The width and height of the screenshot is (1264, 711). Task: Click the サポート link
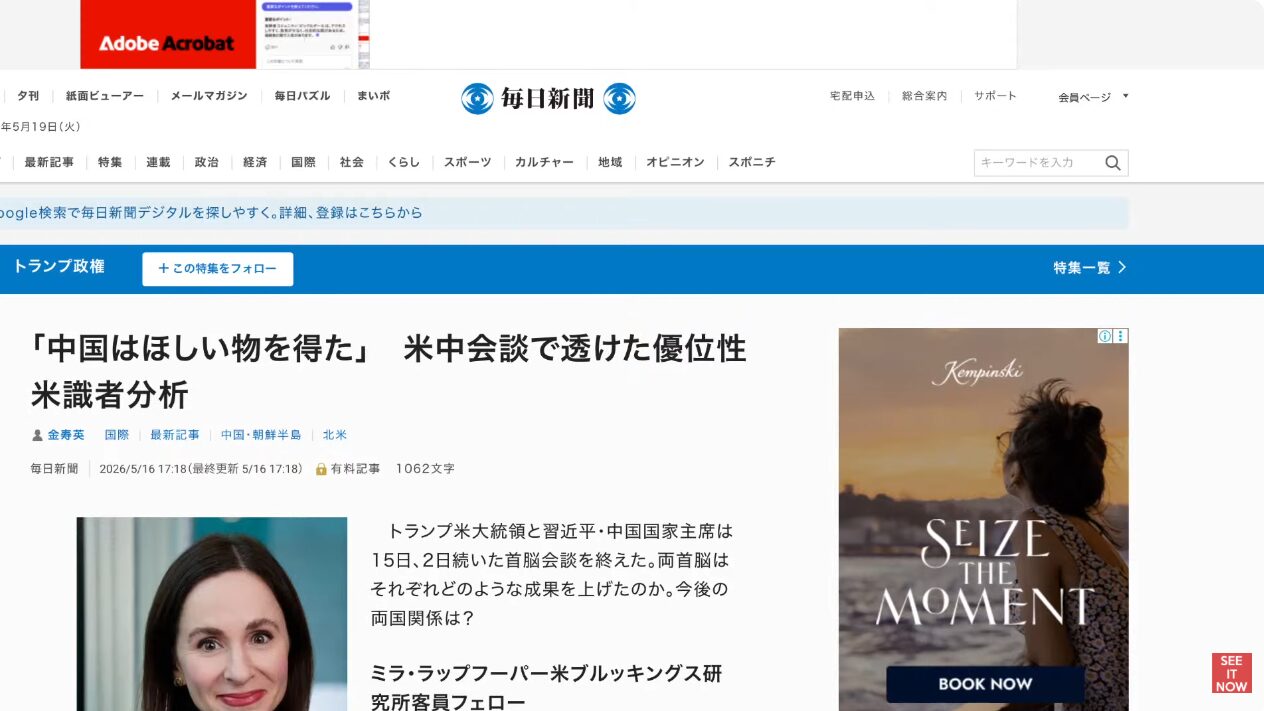click(995, 96)
